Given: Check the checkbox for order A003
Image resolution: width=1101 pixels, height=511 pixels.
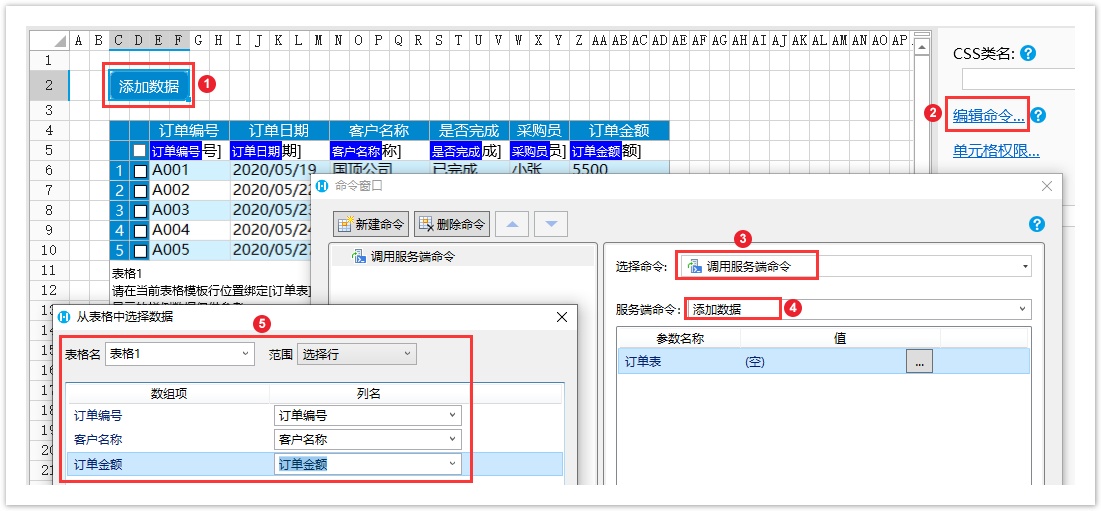Looking at the screenshot, I should tap(140, 211).
